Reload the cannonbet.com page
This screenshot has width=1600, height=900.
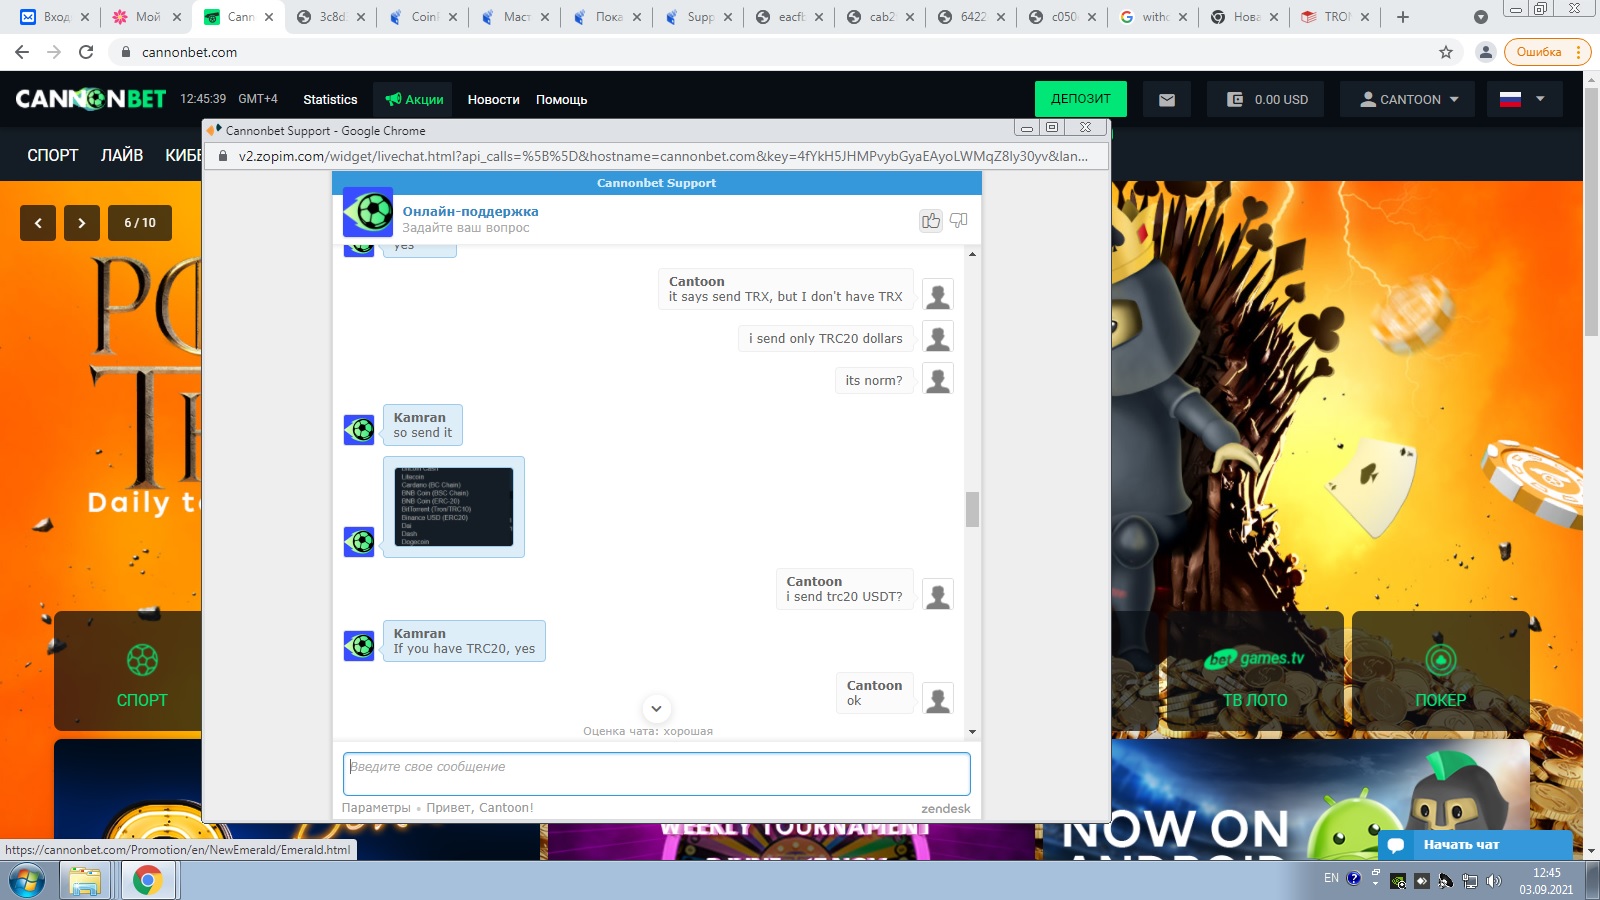pos(86,52)
